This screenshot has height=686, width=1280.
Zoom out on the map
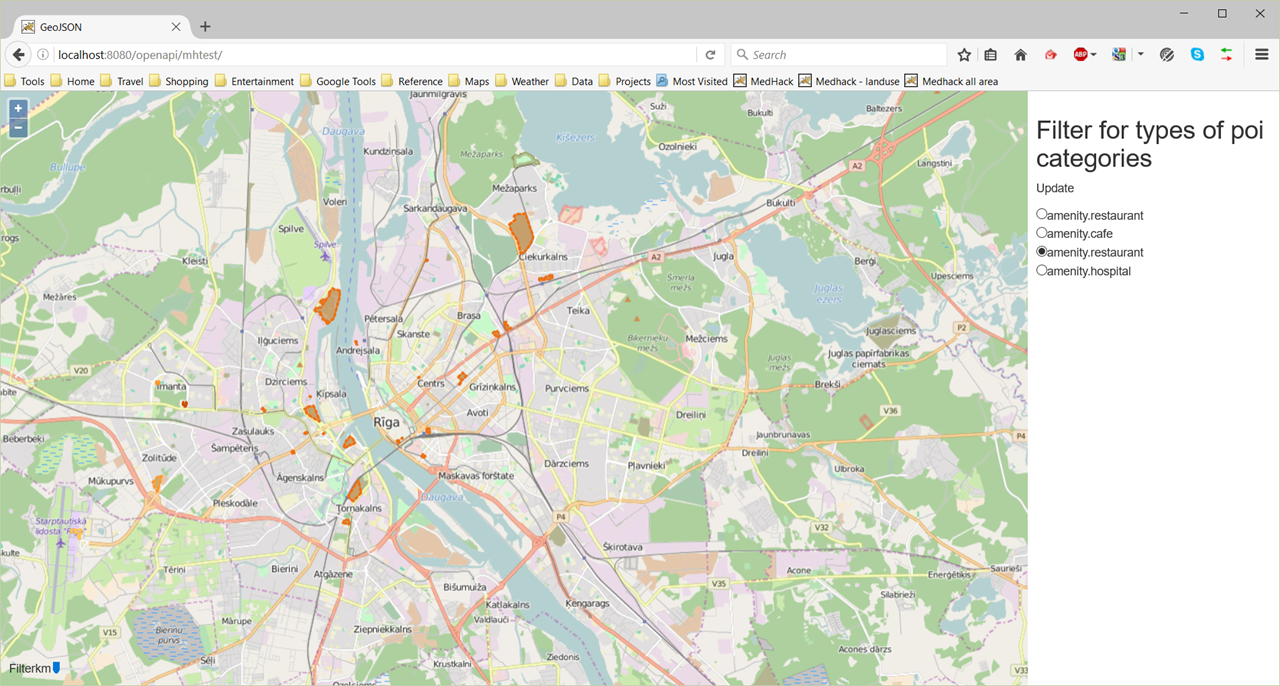pyautogui.click(x=18, y=127)
